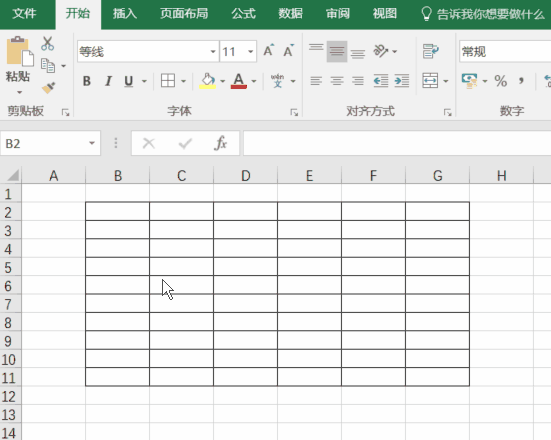
Task: Decrease indent
Action: [381, 81]
